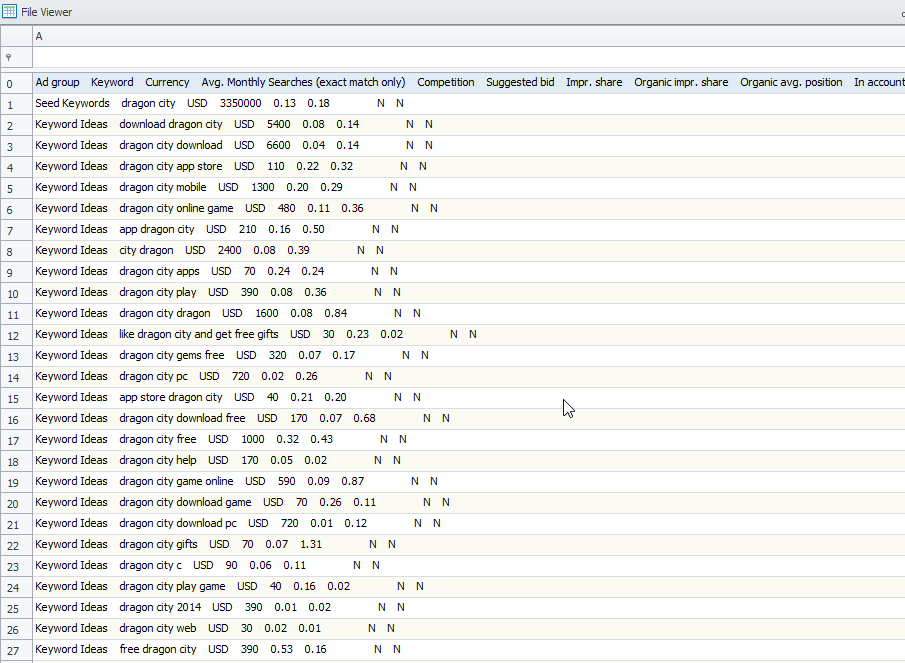The image size is (905, 663).
Task: Select the 'free dragon city' row cell
Action: point(469,650)
